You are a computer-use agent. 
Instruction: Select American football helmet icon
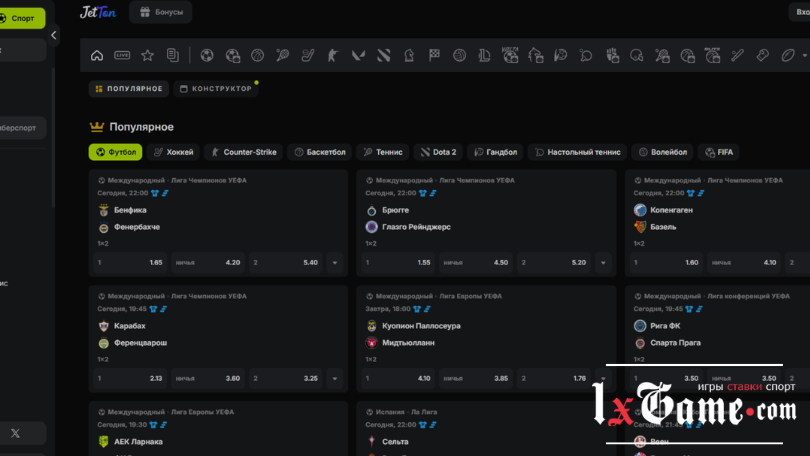[636, 55]
